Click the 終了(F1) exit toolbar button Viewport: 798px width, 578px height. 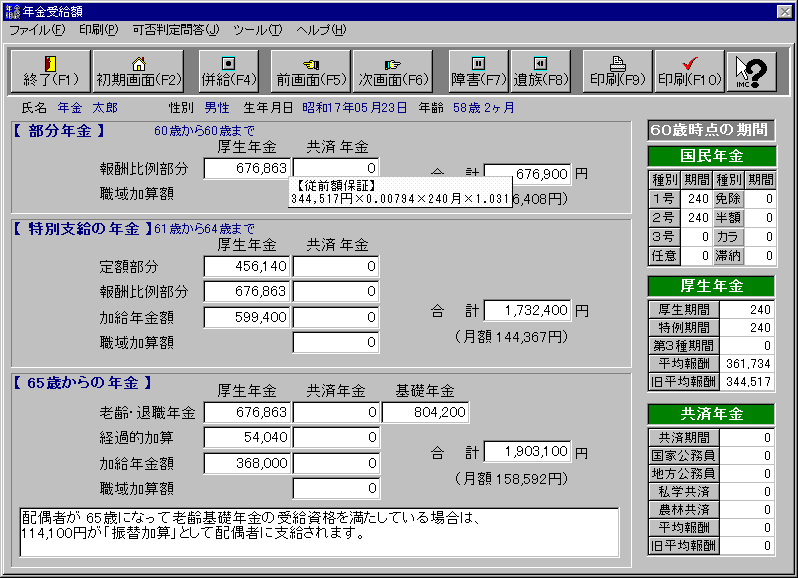click(50, 71)
